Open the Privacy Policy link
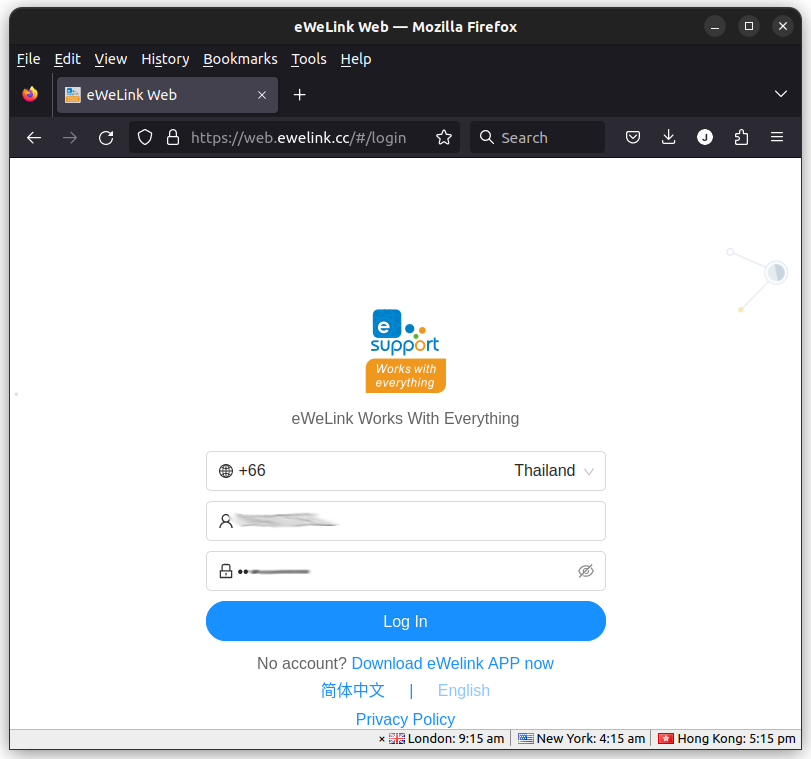The image size is (811, 759). pyautogui.click(x=406, y=719)
